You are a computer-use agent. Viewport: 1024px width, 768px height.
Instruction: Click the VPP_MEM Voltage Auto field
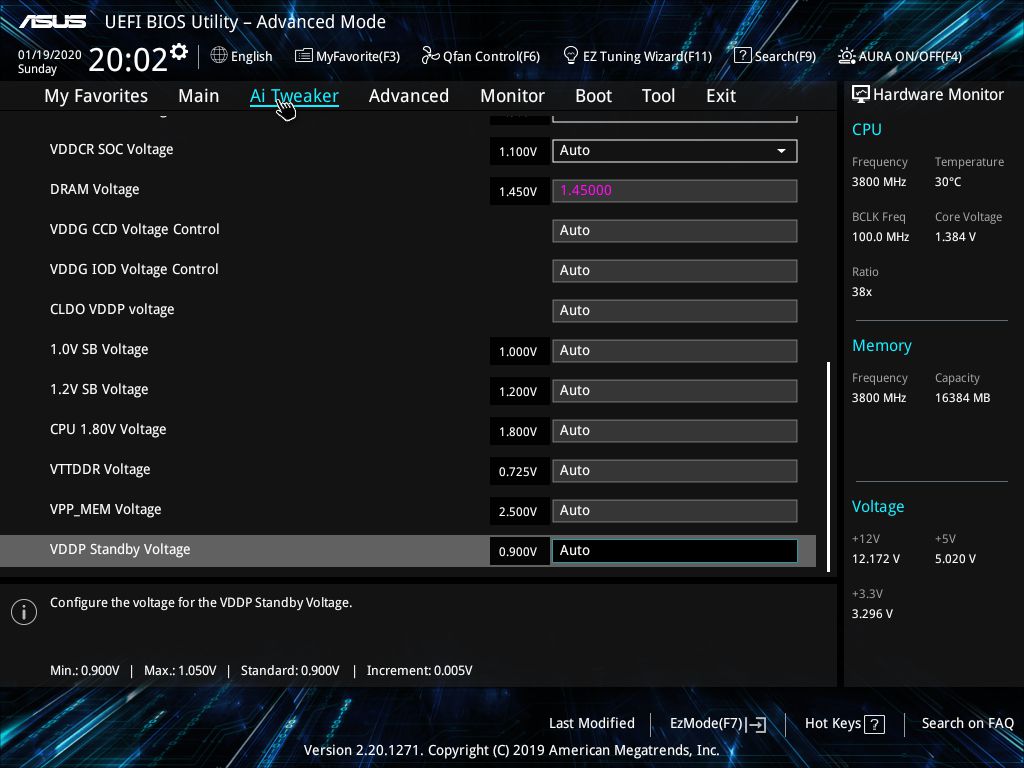[675, 511]
